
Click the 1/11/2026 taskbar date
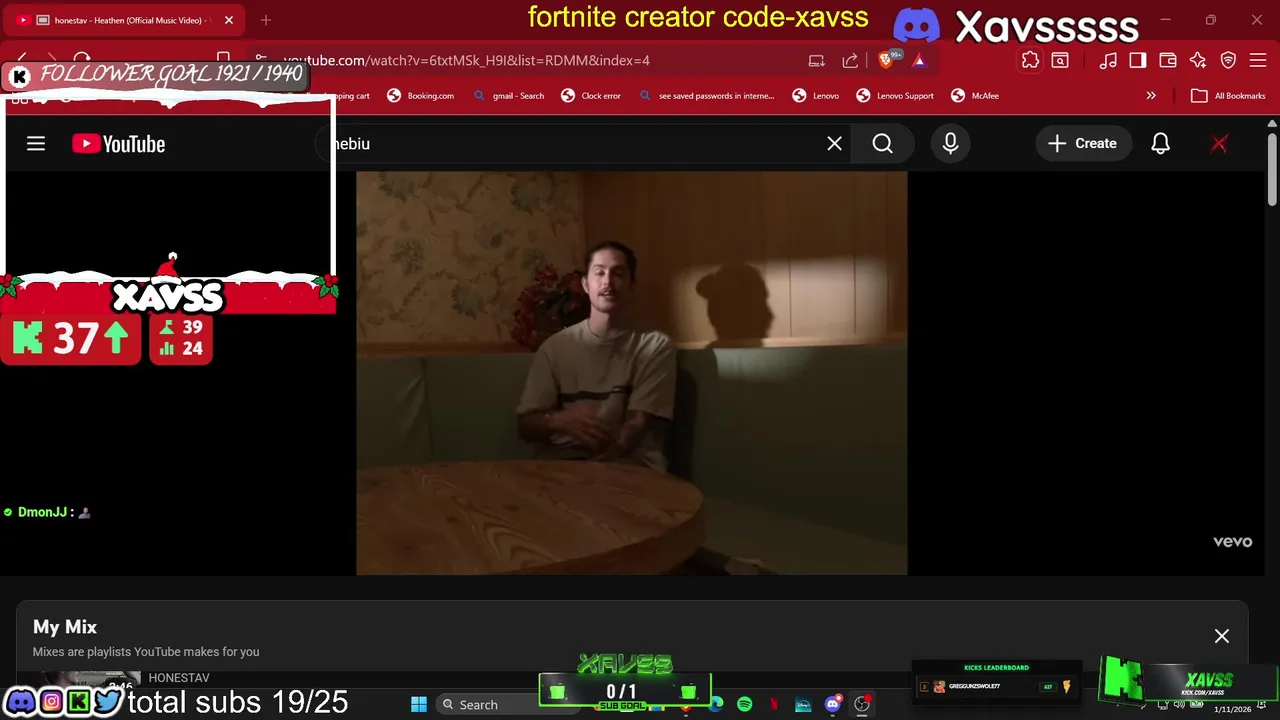1232,709
